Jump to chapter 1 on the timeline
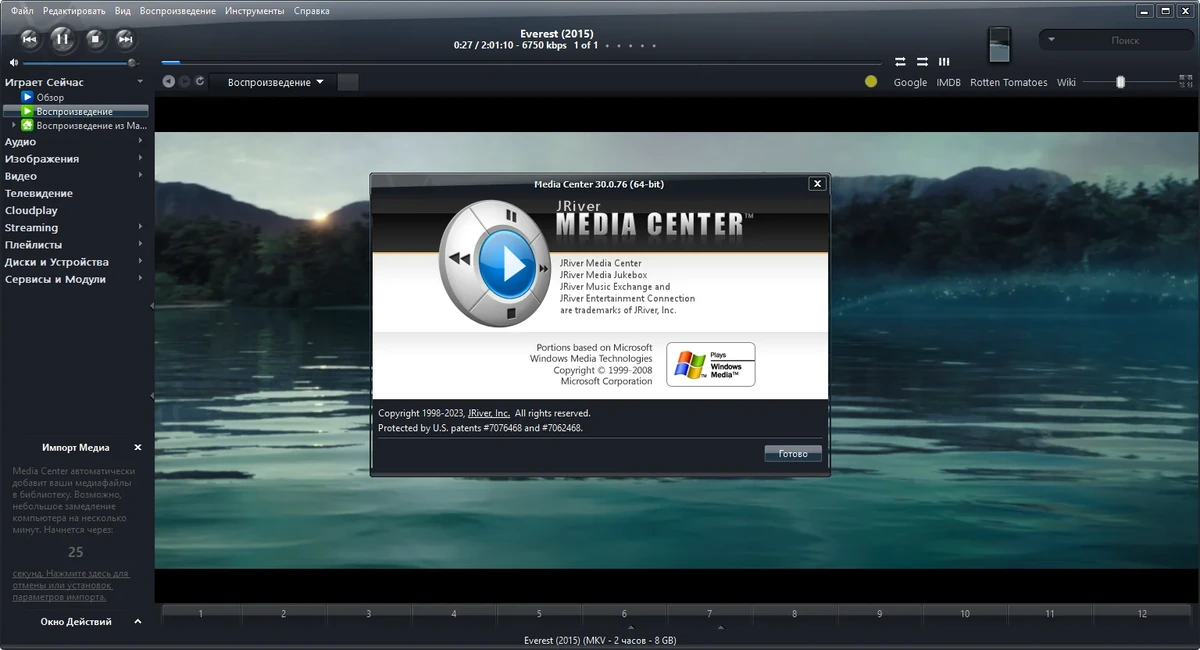The image size is (1200, 650). click(x=201, y=614)
